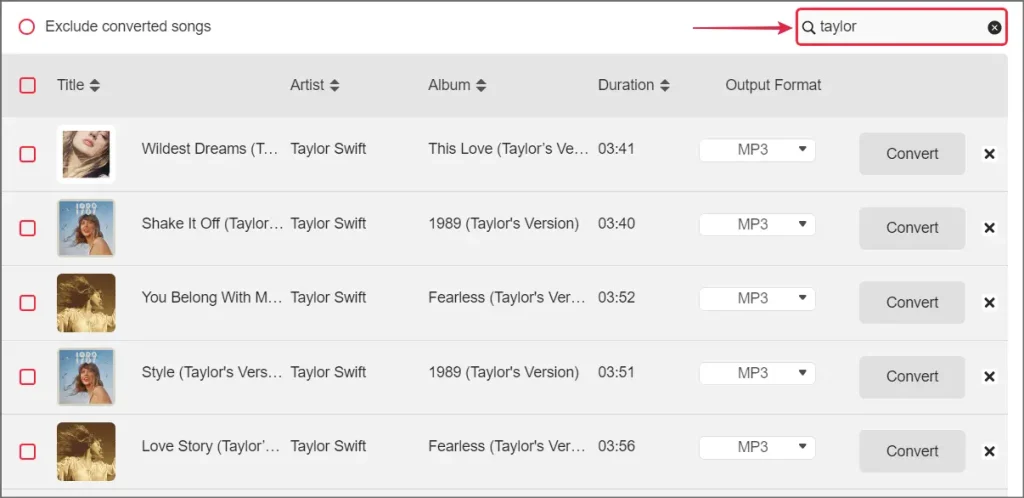Sort by Artist column arrows
Screen dimensions: 1024x498
[x=334, y=86]
